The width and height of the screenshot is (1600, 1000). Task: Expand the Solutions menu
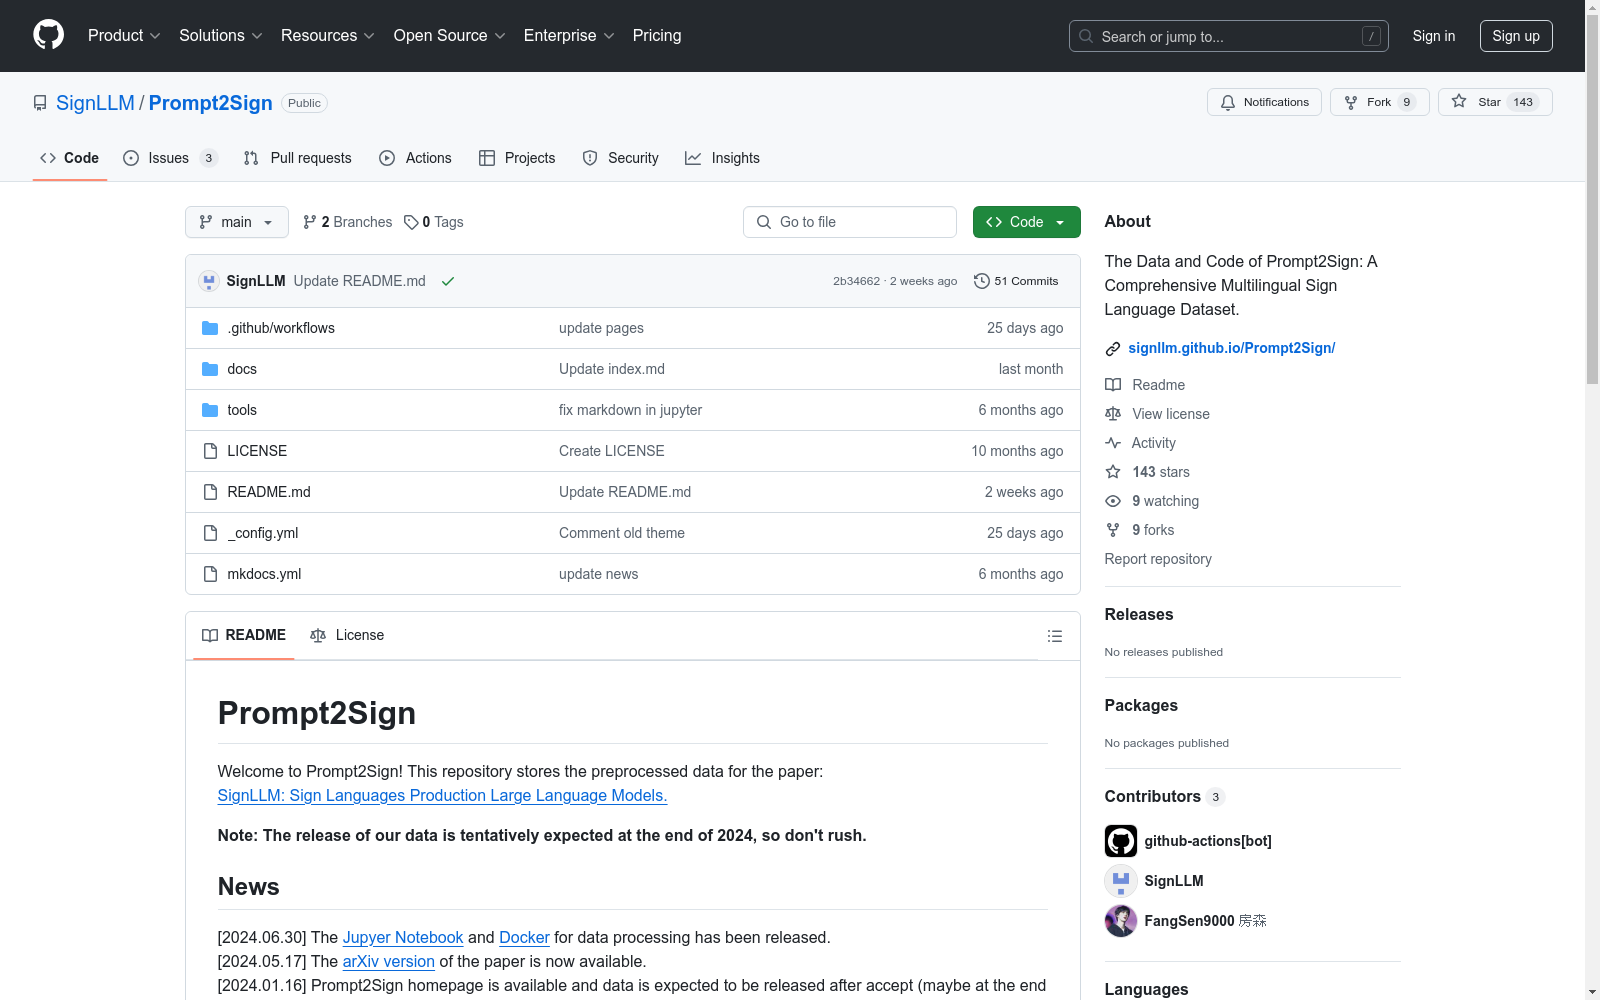coord(221,36)
